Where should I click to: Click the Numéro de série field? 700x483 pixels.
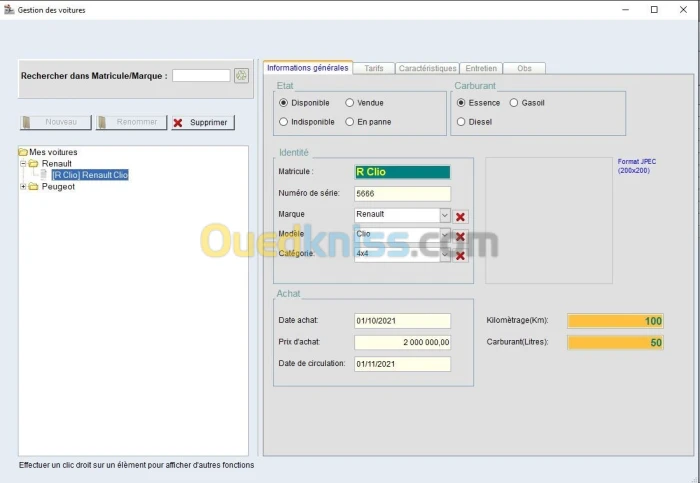click(x=402, y=194)
